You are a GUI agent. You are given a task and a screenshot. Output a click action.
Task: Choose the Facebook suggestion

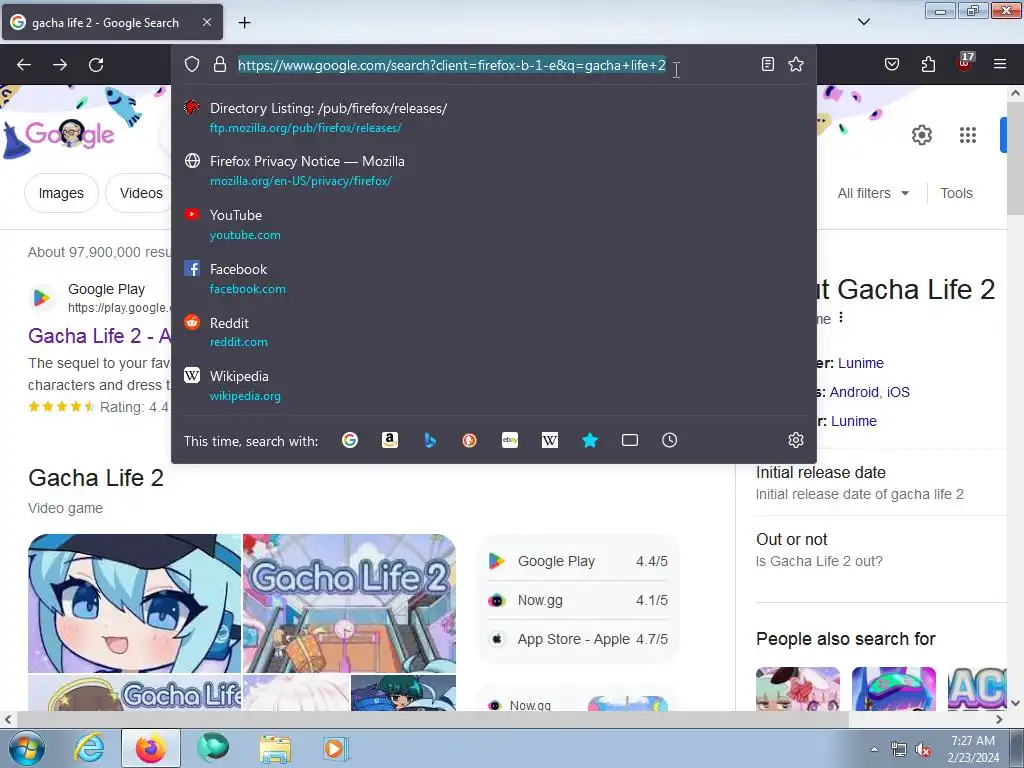pos(494,278)
